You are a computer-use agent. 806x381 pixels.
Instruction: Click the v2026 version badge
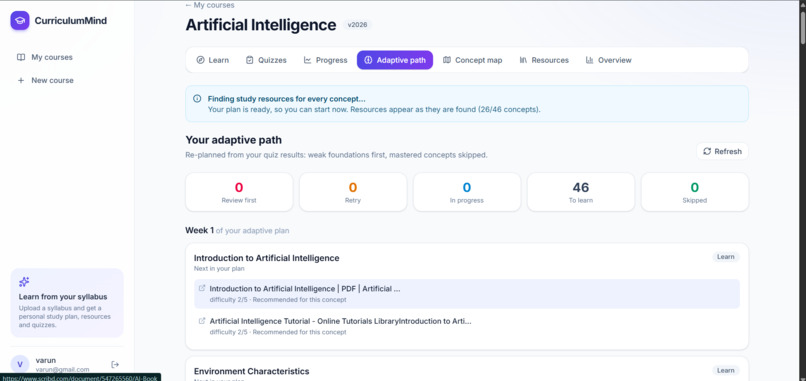(357, 24)
